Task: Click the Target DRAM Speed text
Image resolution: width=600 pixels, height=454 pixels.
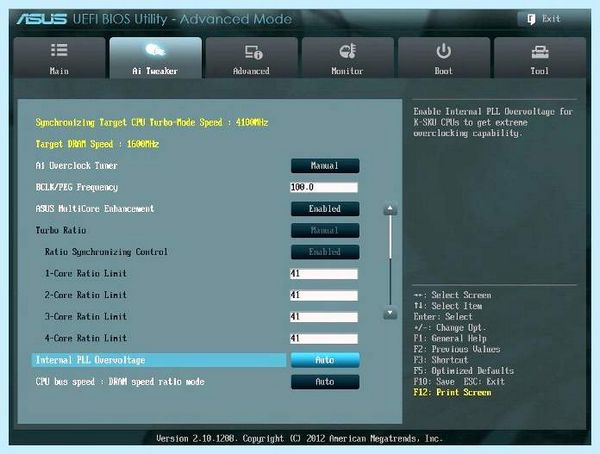Action: point(97,144)
